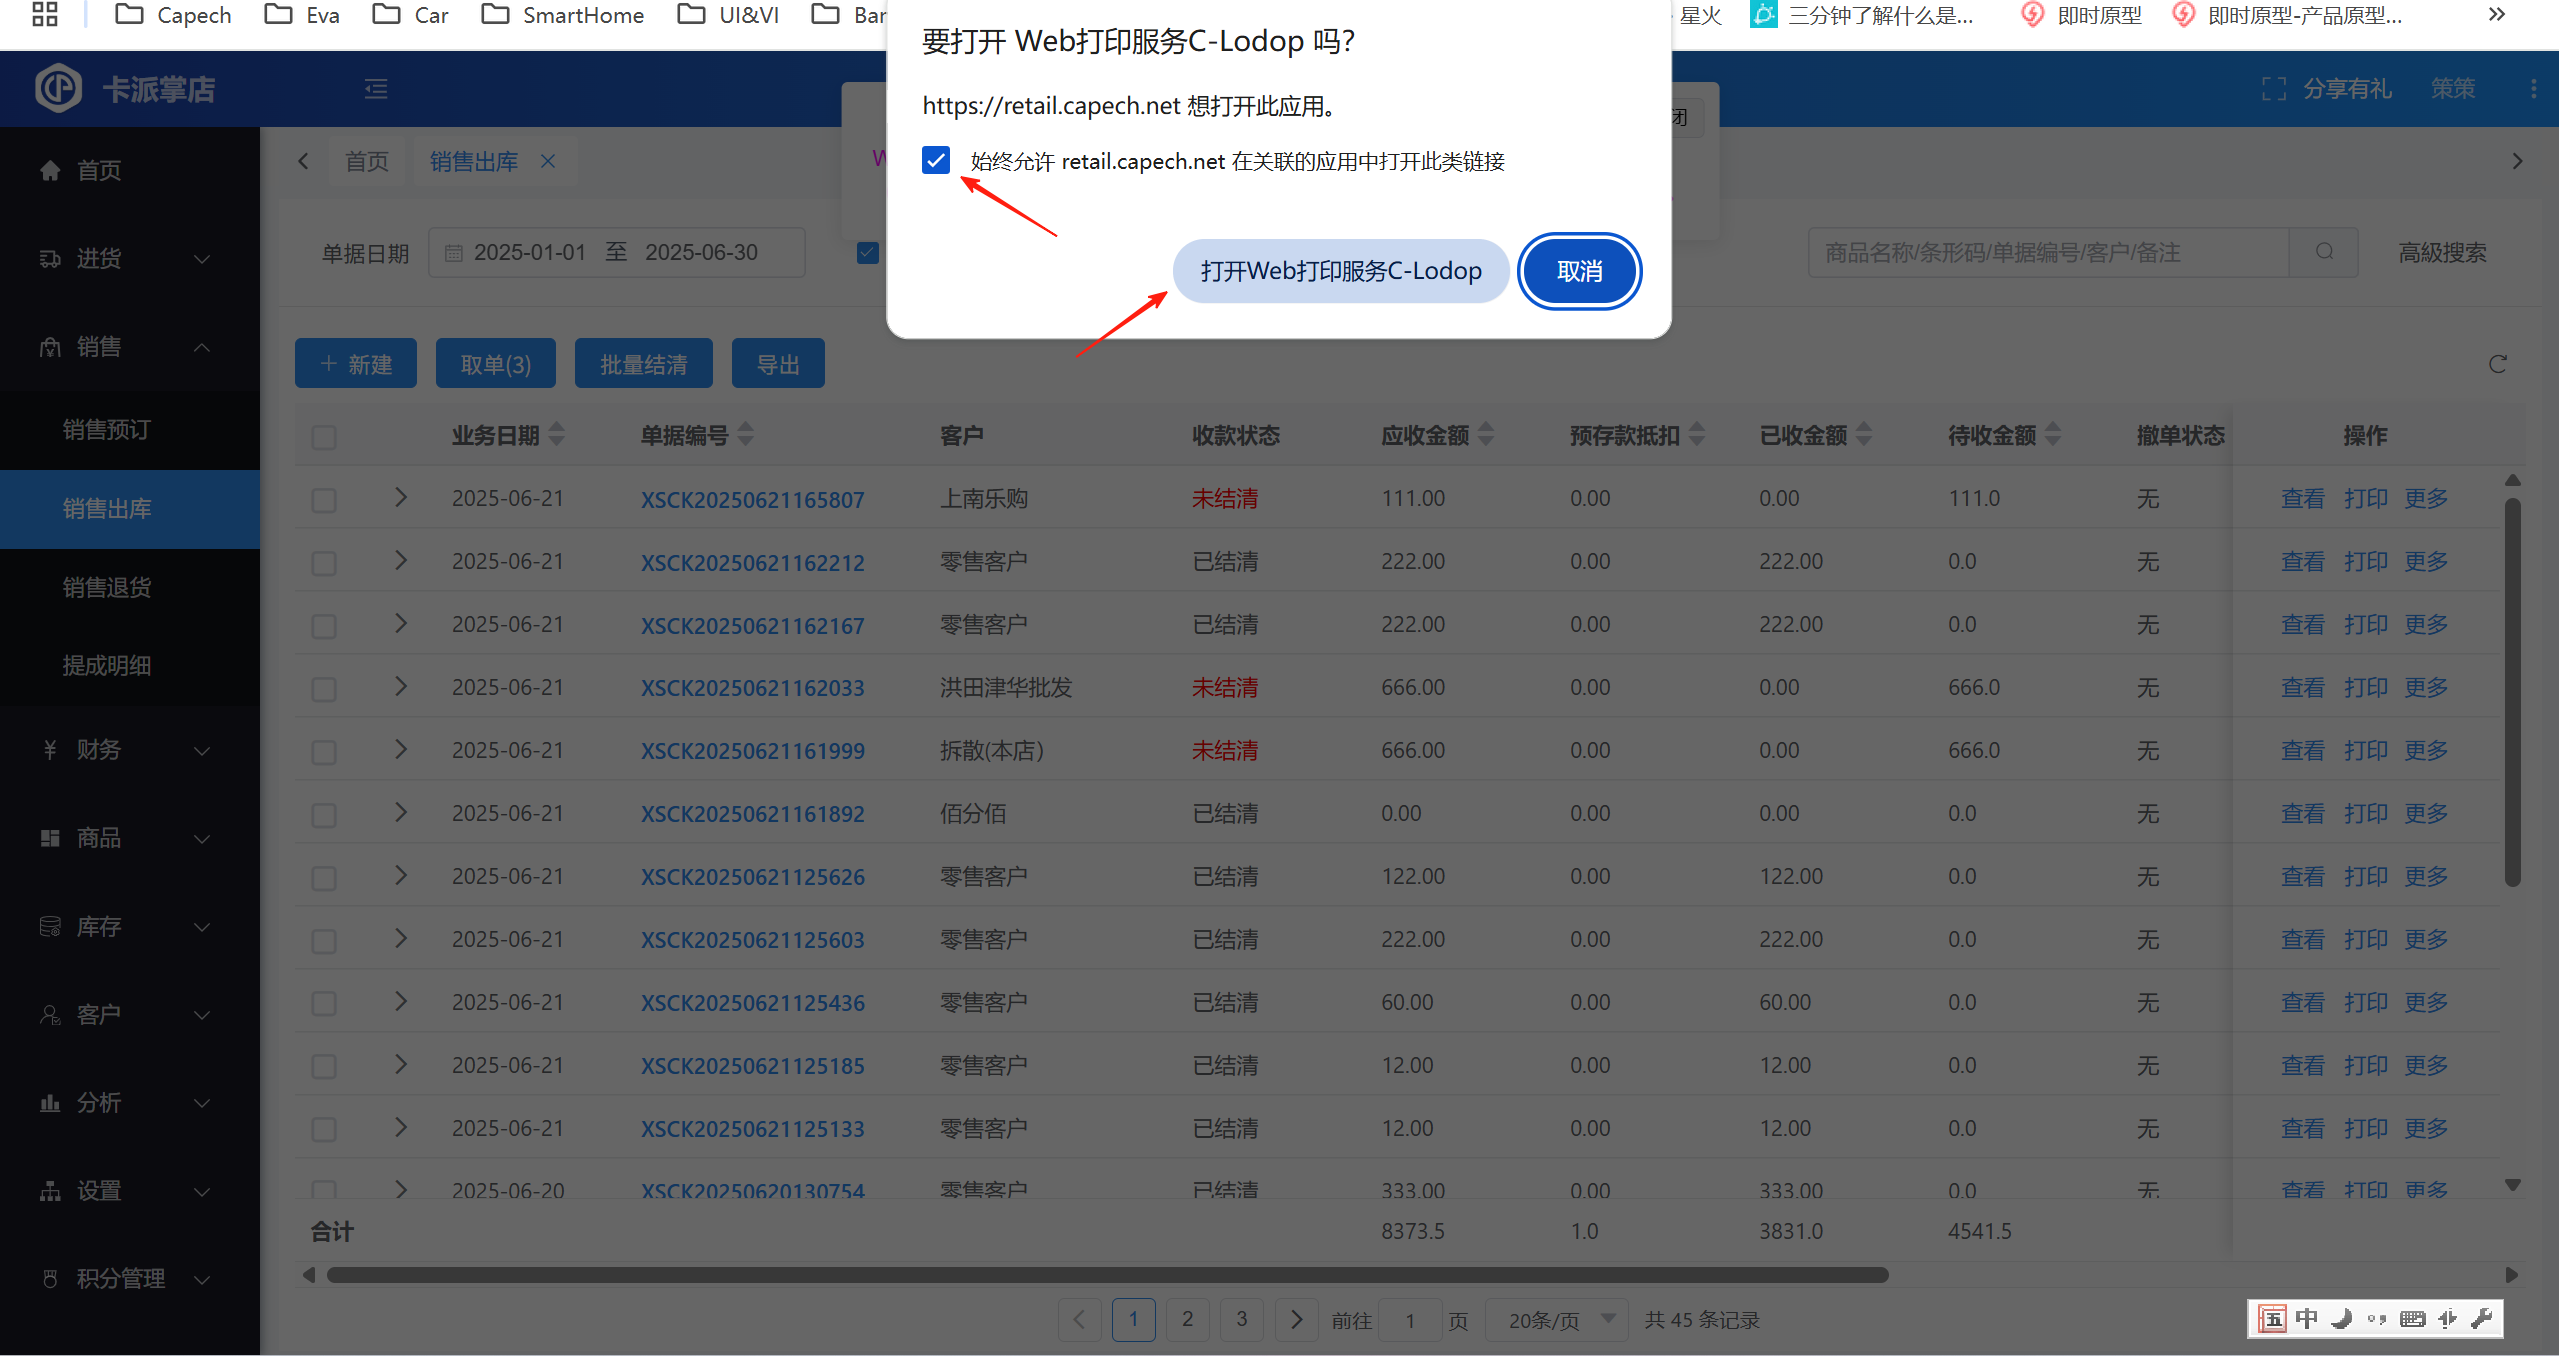The height and width of the screenshot is (1356, 2559).
Task: Click the horizontal scrollbar under the table
Action: [x=1106, y=1275]
